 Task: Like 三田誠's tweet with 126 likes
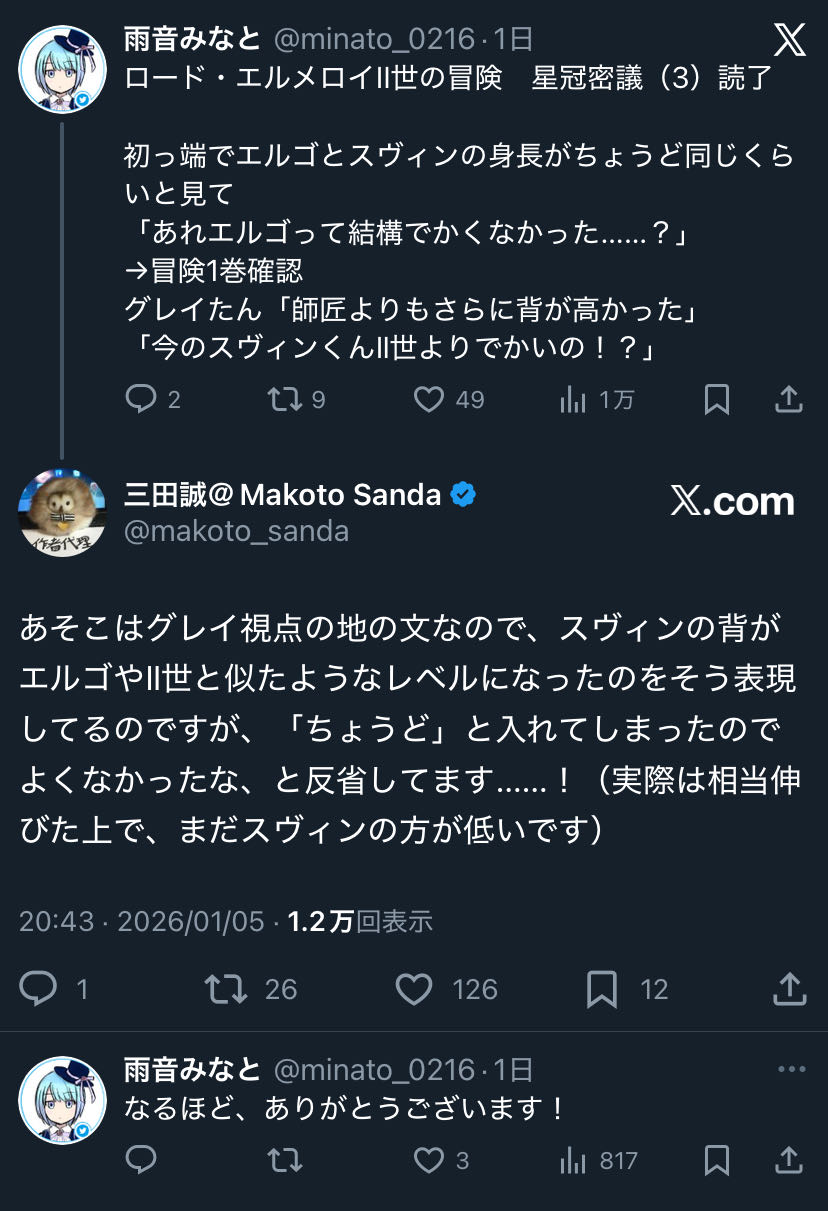pos(413,989)
